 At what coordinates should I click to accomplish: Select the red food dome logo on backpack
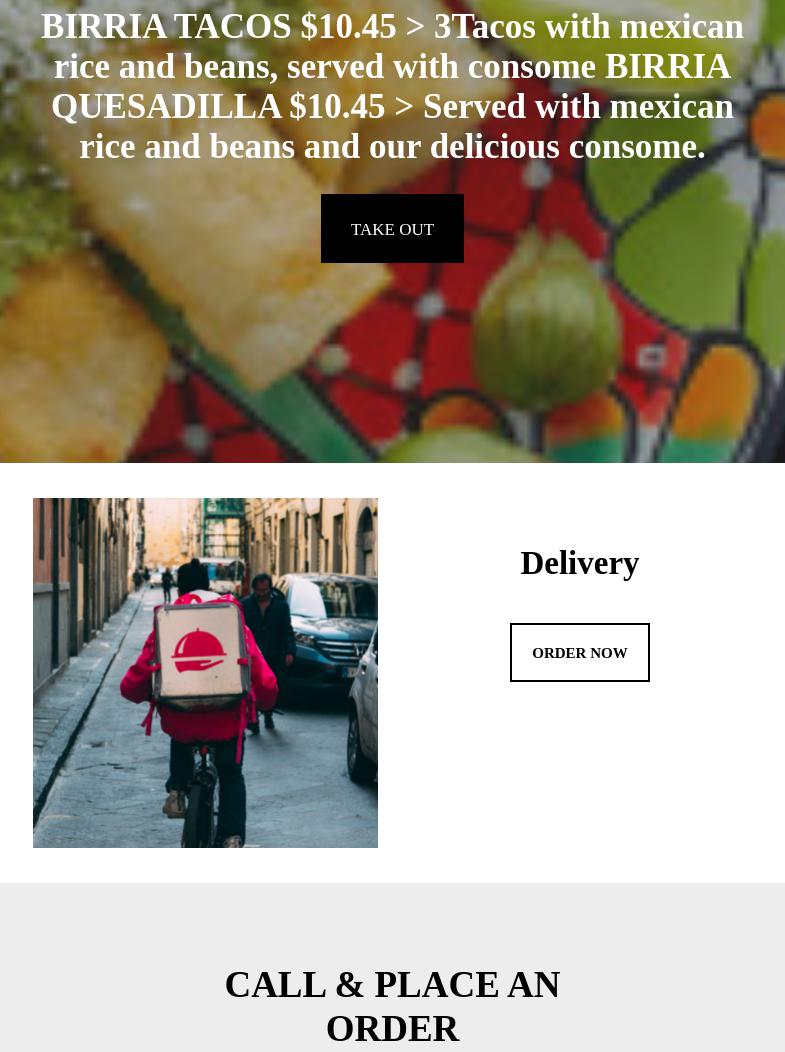coord(199,651)
